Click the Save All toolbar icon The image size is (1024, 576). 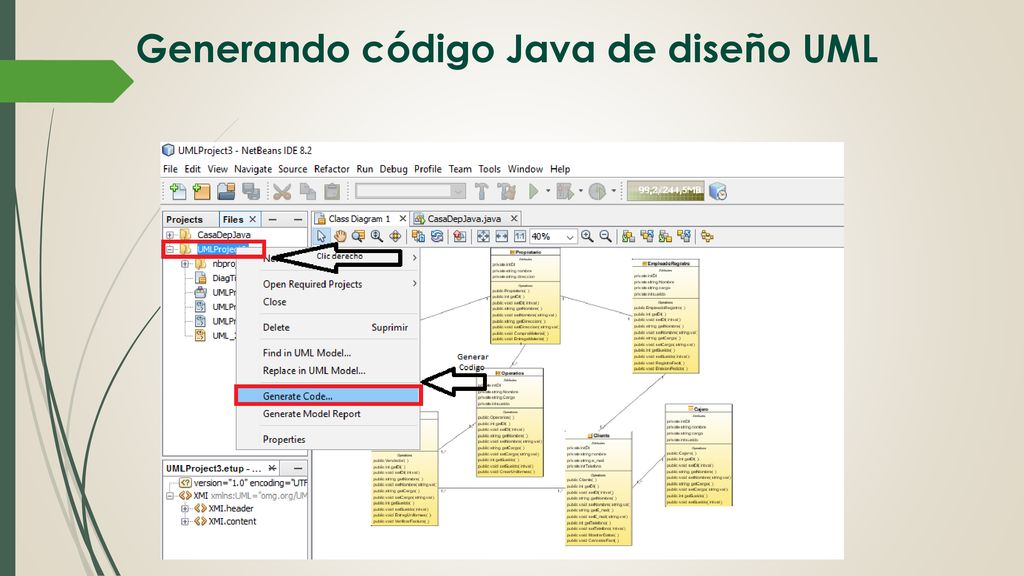coord(251,191)
